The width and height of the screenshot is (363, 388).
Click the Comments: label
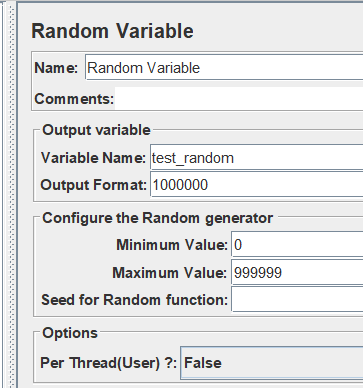coord(74,99)
